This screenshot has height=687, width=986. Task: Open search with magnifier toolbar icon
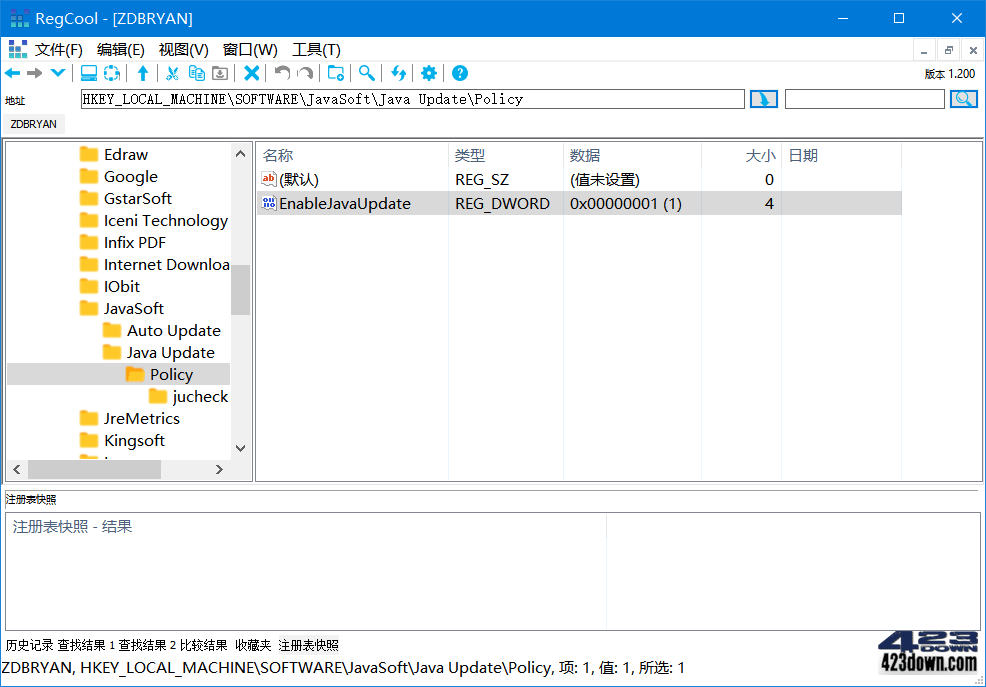click(366, 72)
